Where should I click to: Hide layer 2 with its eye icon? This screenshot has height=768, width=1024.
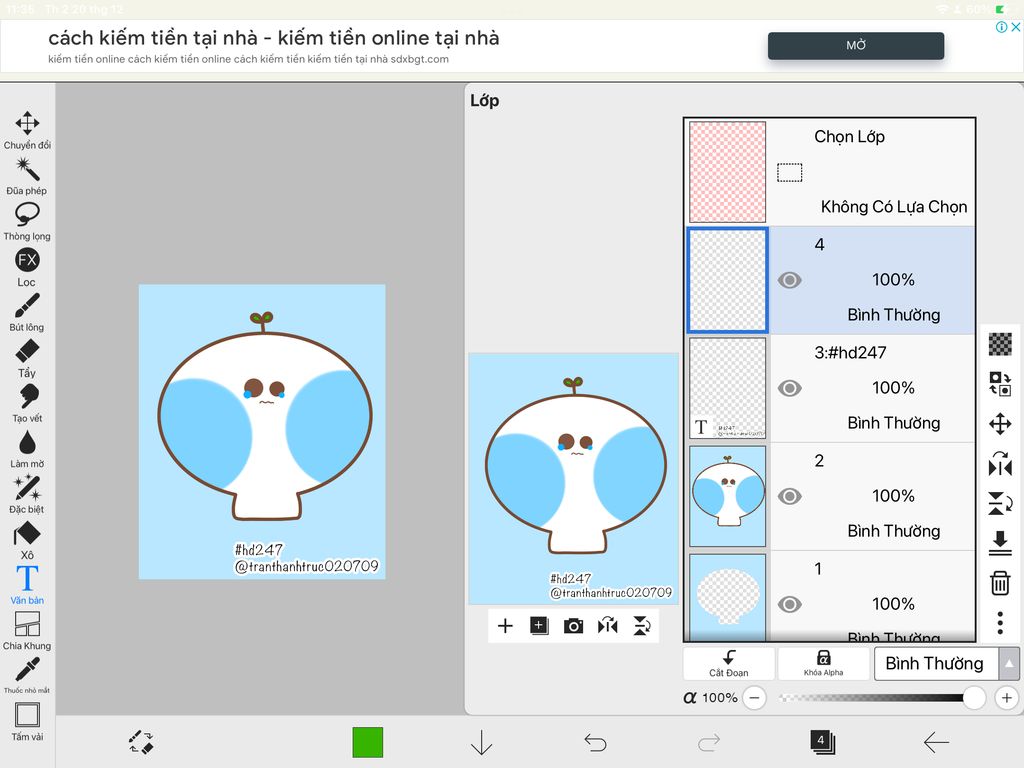pos(790,496)
